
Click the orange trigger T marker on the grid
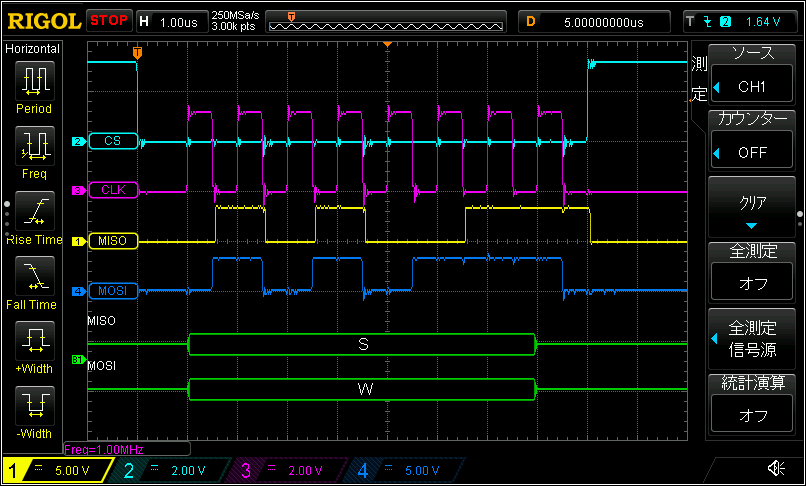click(x=137, y=52)
